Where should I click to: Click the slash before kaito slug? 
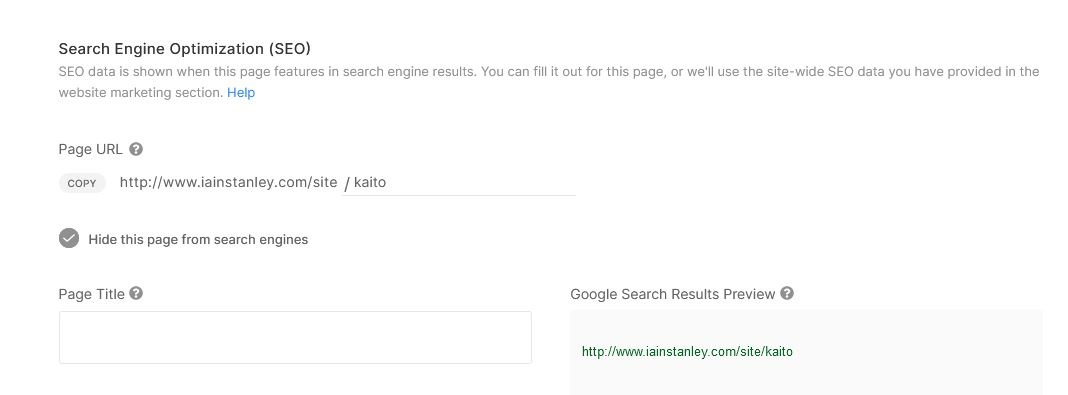(x=347, y=183)
